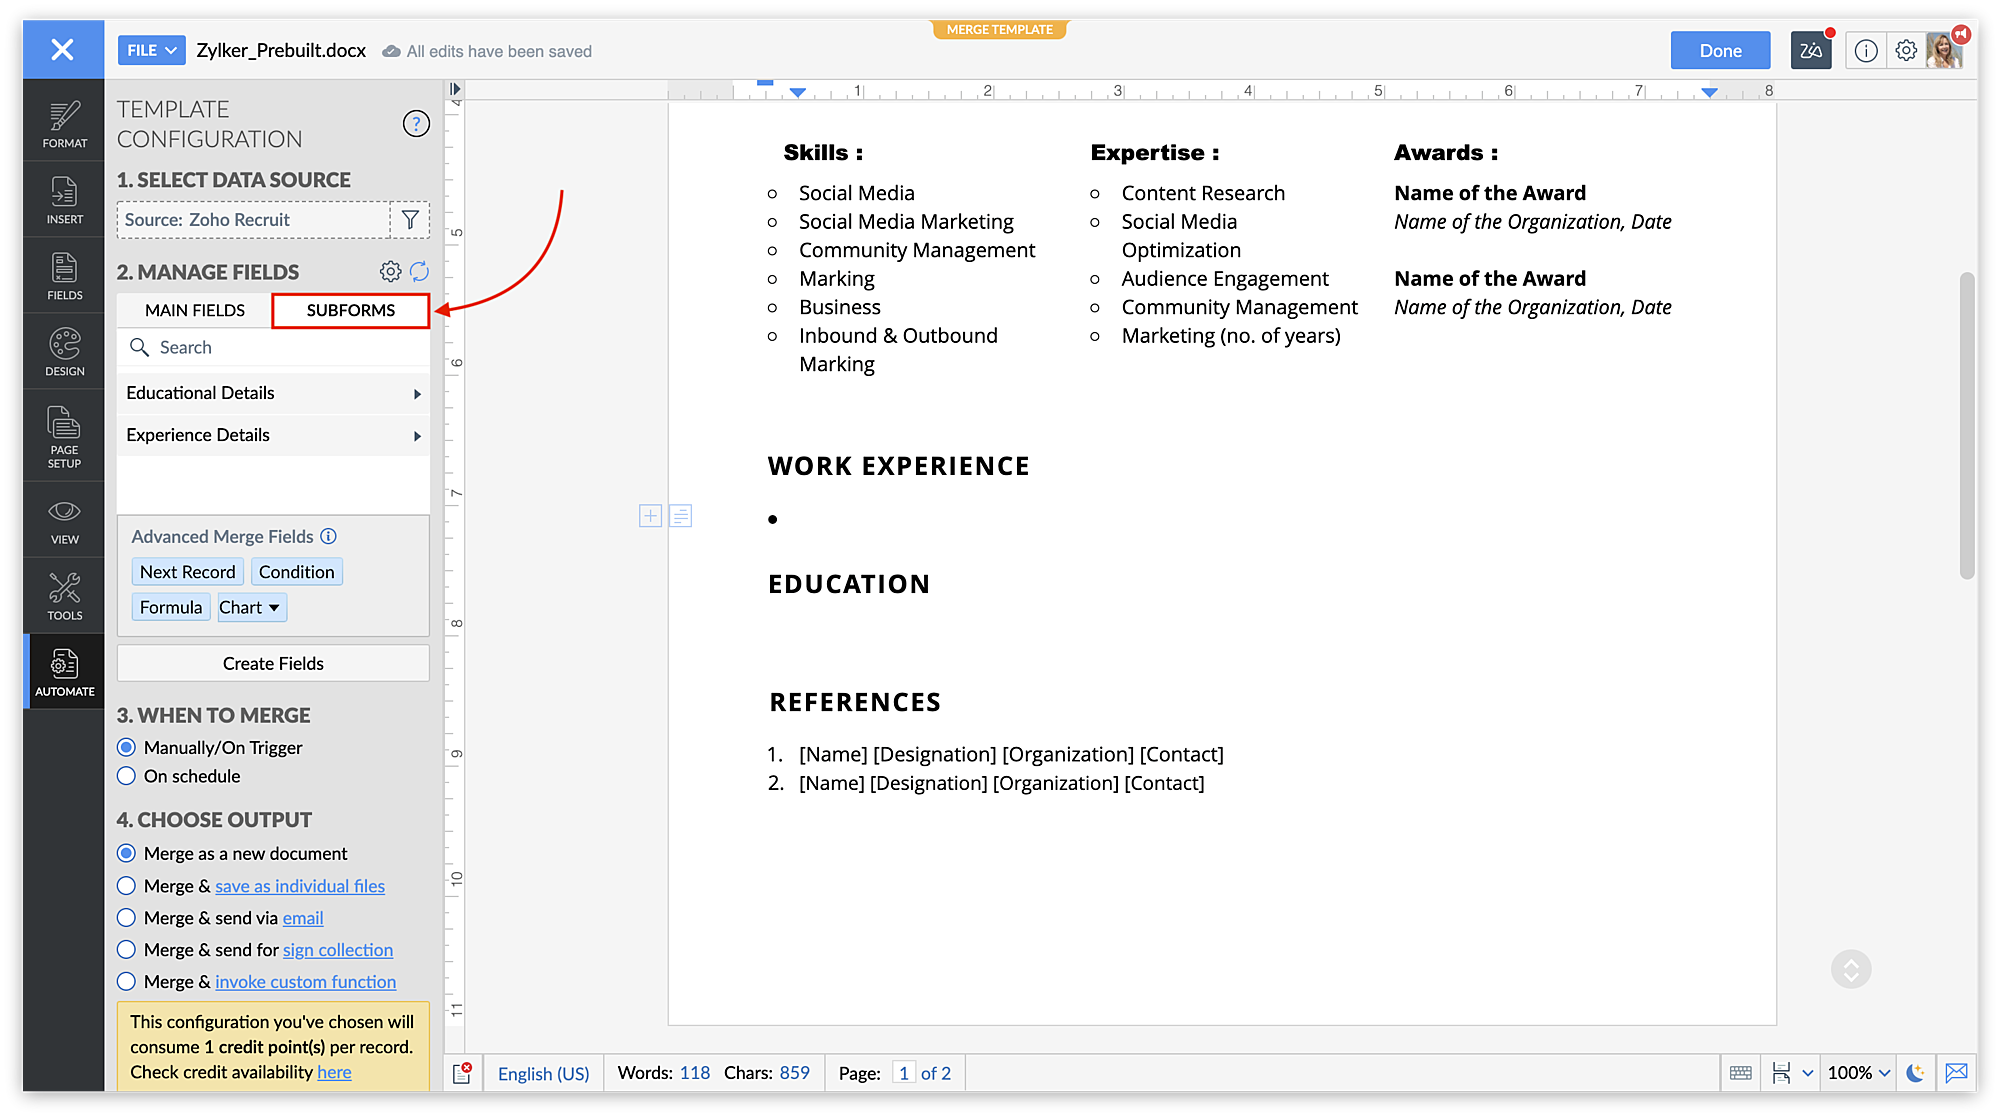Open the FILE dropdown menu
The width and height of the screenshot is (2000, 1117).
point(151,50)
